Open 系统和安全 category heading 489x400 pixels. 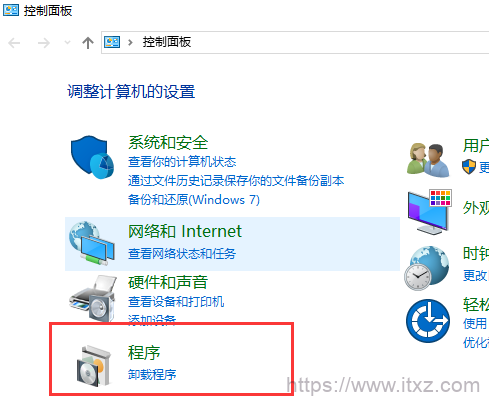(x=168, y=143)
